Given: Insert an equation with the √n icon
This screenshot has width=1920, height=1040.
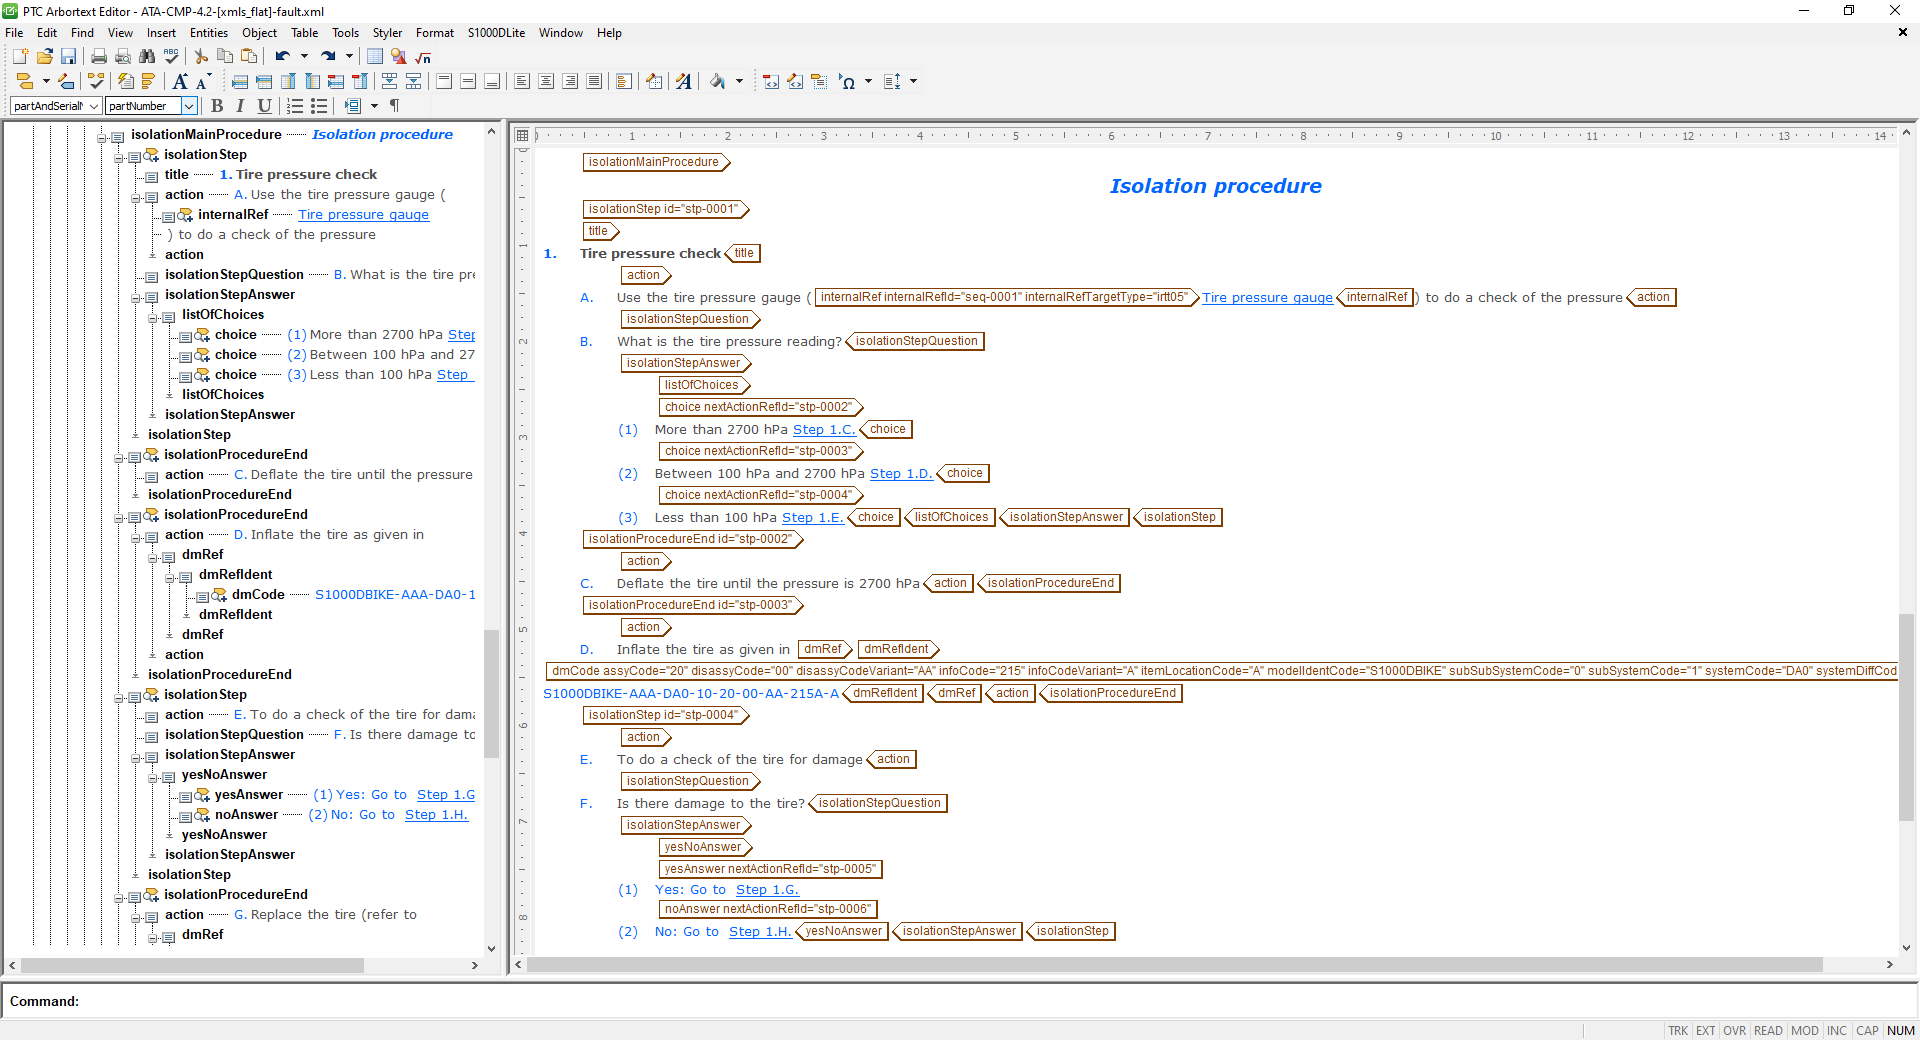Looking at the screenshot, I should click(423, 58).
